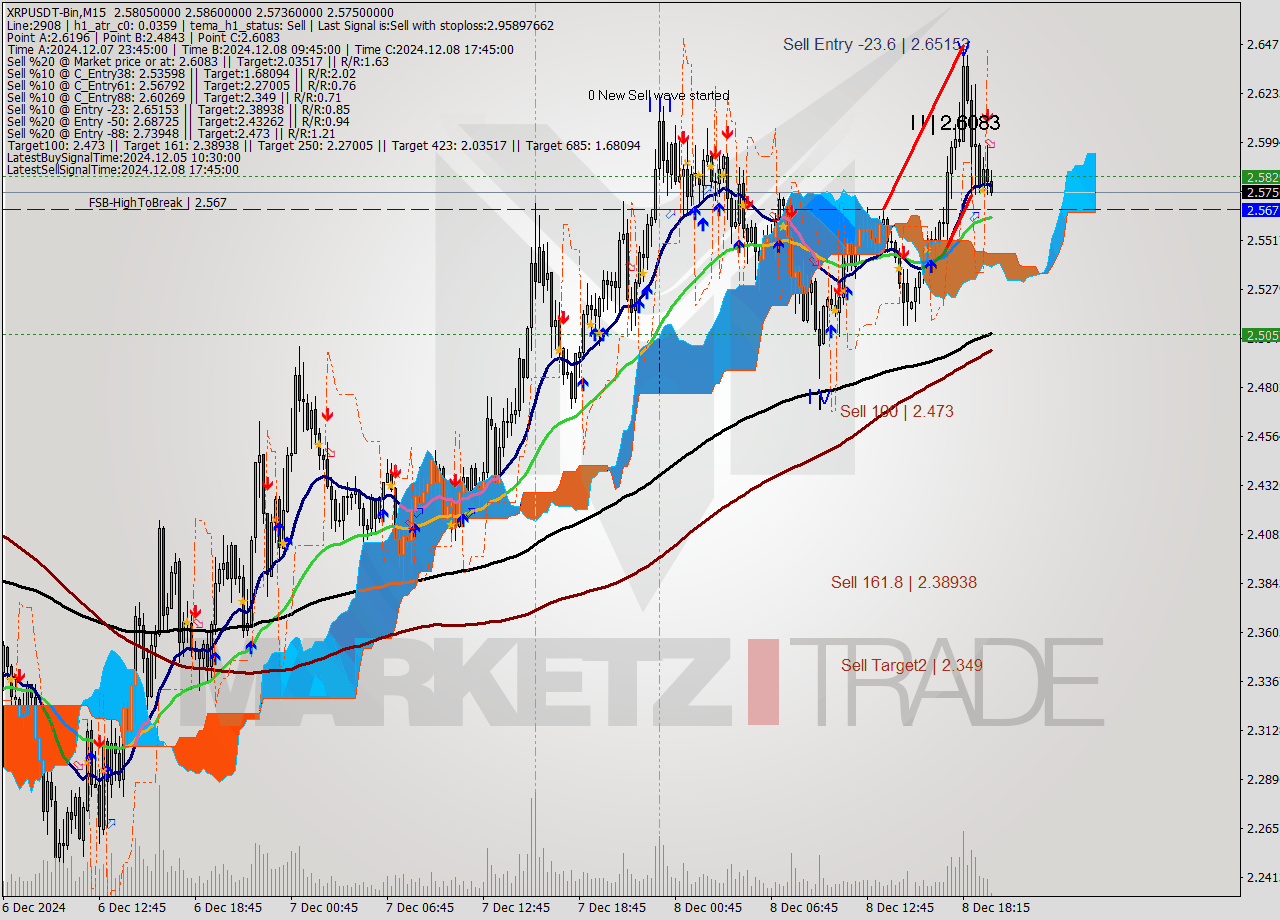Click the 2.241 price axis label
This screenshot has height=920, width=1280.
pos(1262,877)
